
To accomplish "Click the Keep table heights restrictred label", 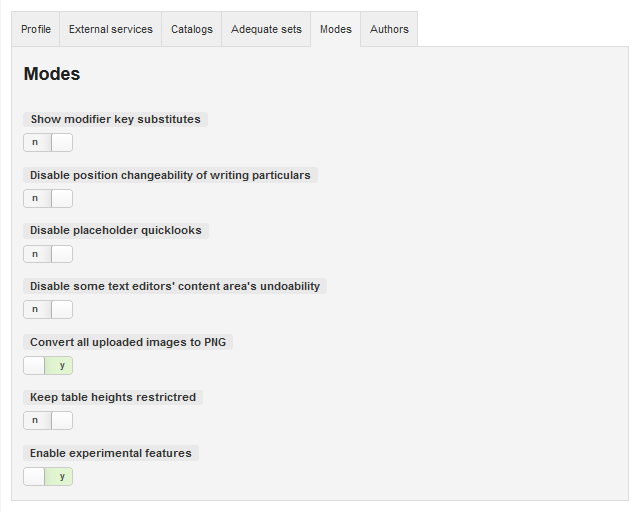I will 113,397.
